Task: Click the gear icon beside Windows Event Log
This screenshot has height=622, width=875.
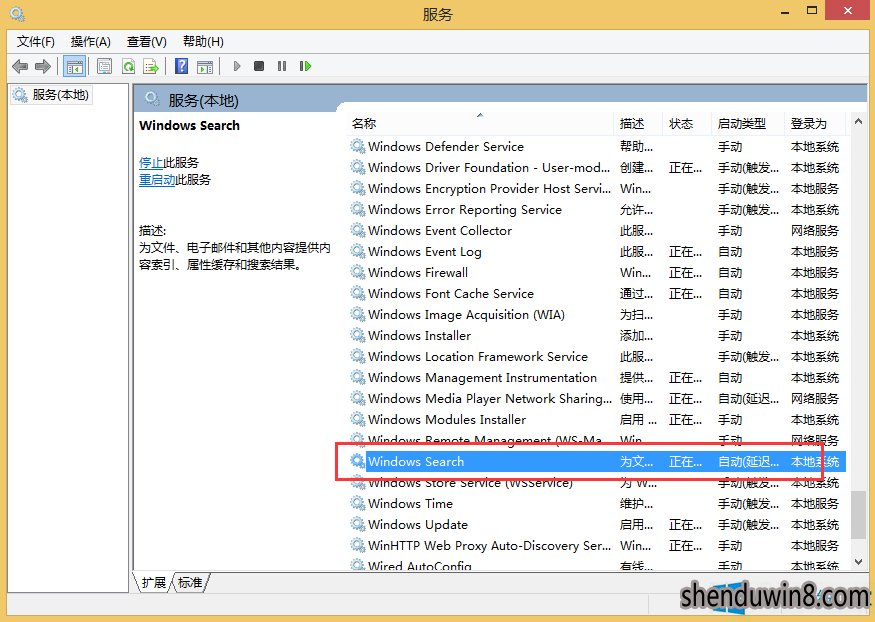Action: [x=357, y=251]
